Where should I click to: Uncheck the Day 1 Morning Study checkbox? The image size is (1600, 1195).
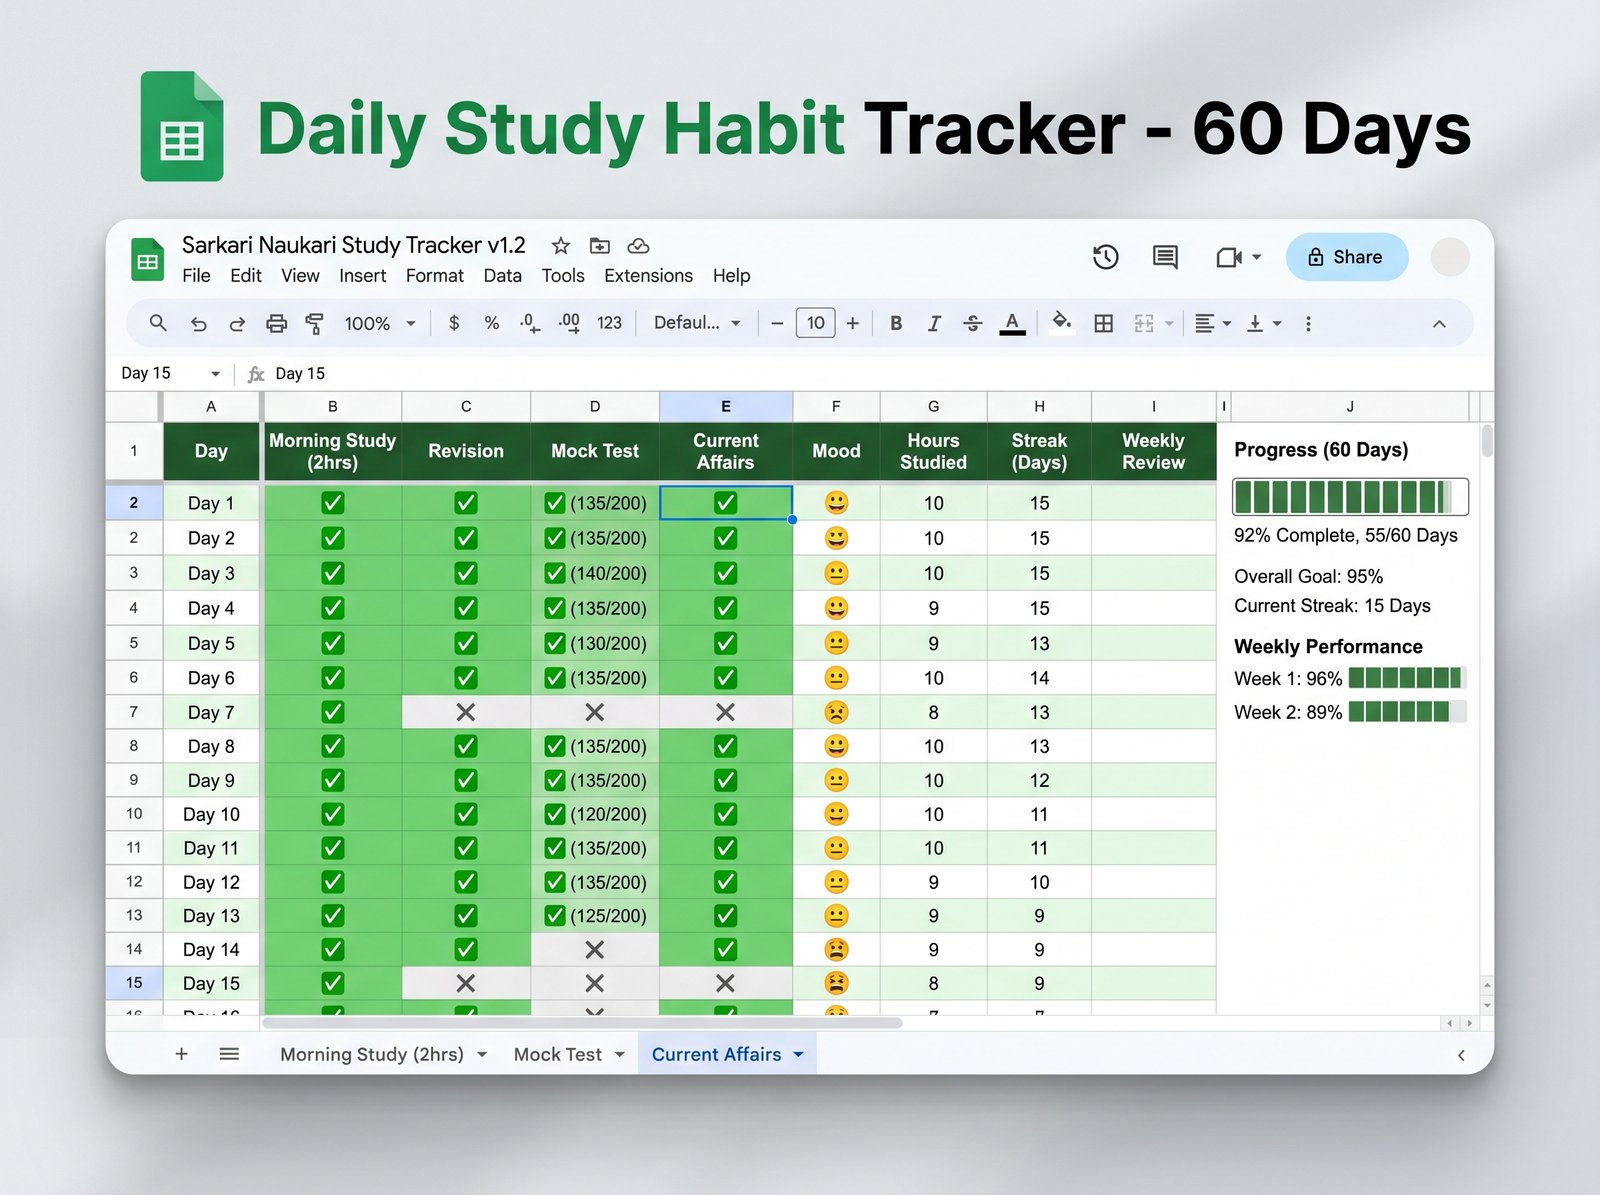[331, 503]
